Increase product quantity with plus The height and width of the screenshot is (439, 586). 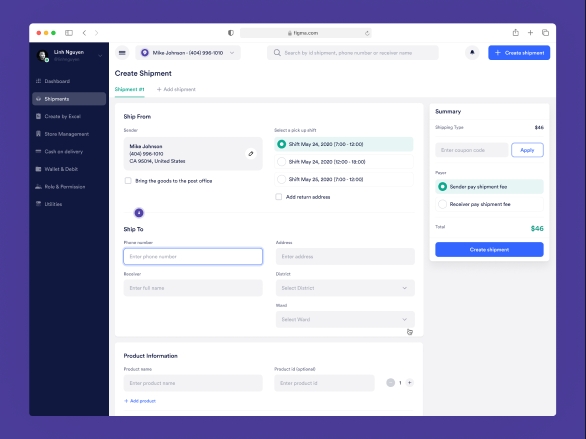410,383
